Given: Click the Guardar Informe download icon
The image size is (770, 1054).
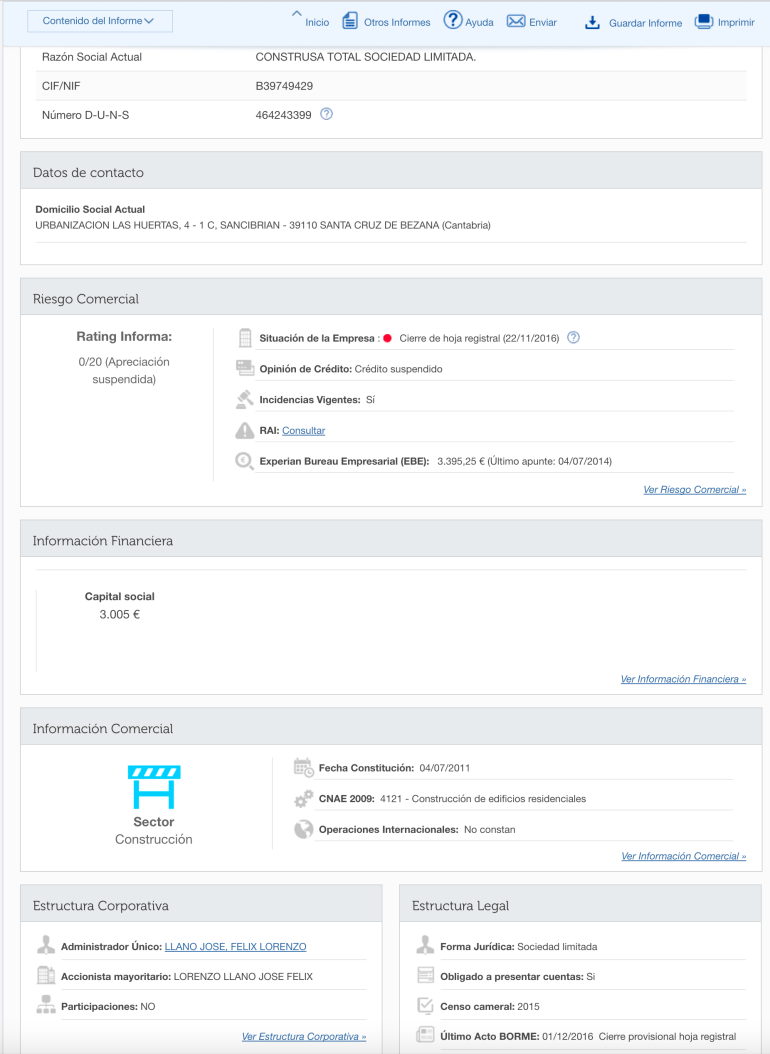Looking at the screenshot, I should (592, 22).
